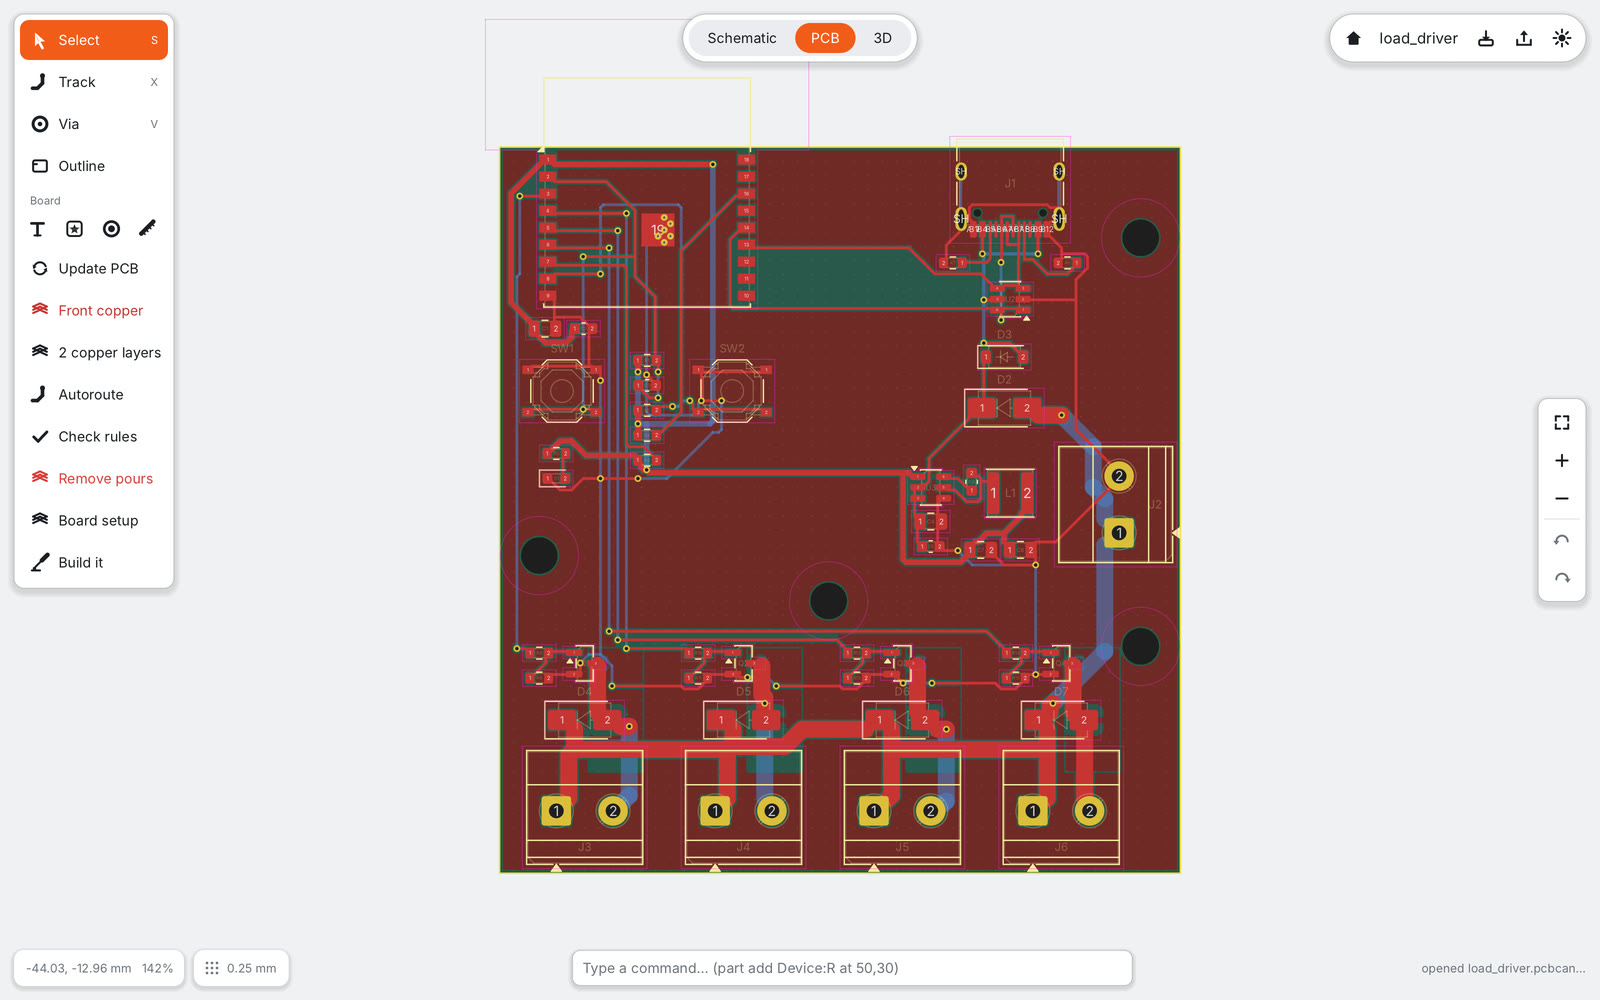Run Update PCB from schematic
1600x1000 pixels.
pos(94,268)
